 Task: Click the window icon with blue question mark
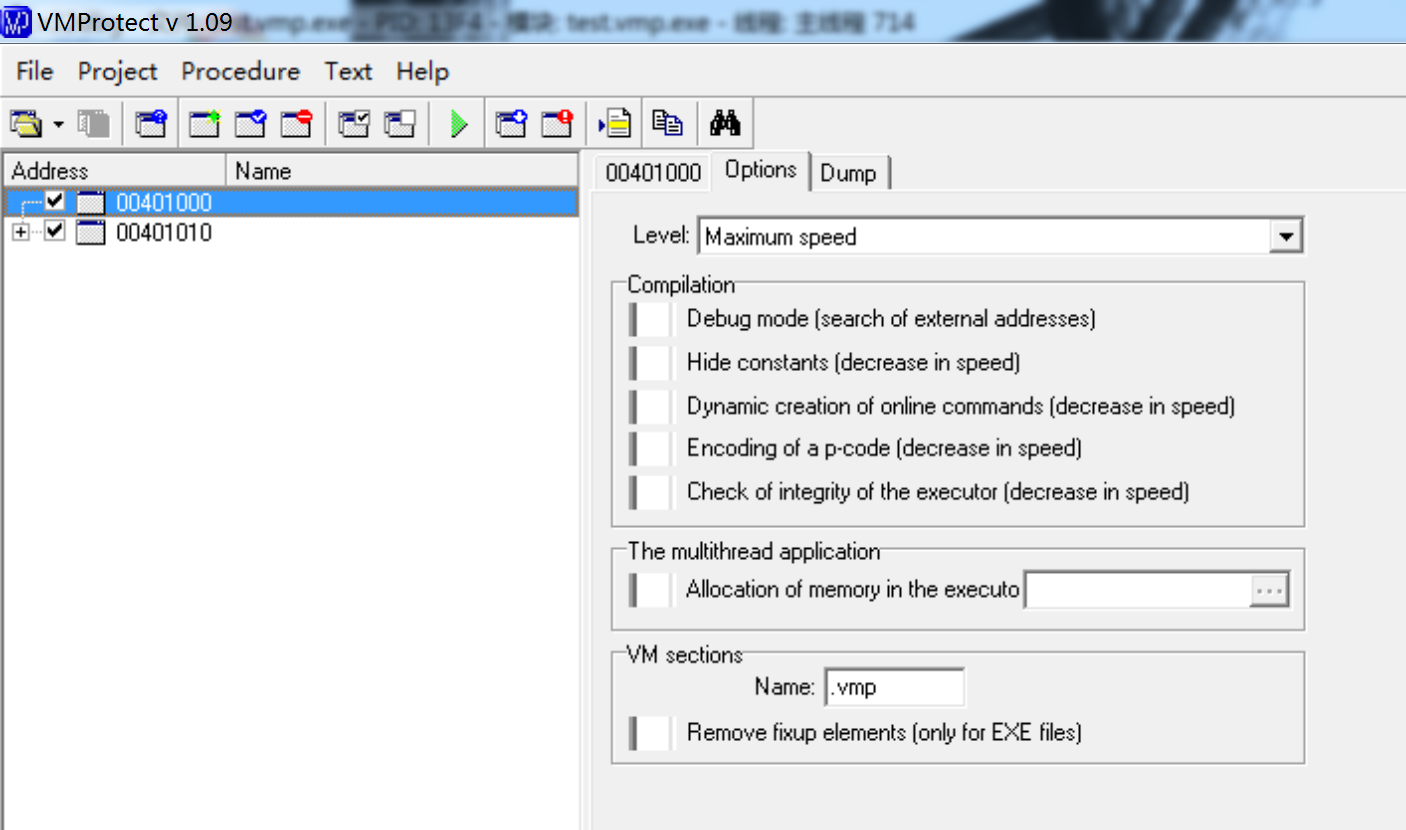(151, 124)
